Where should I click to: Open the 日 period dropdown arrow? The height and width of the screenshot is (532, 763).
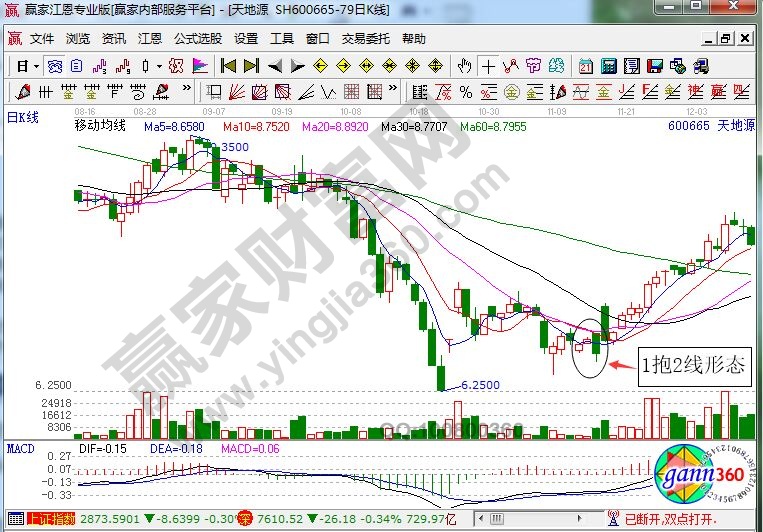pyautogui.click(x=36, y=66)
